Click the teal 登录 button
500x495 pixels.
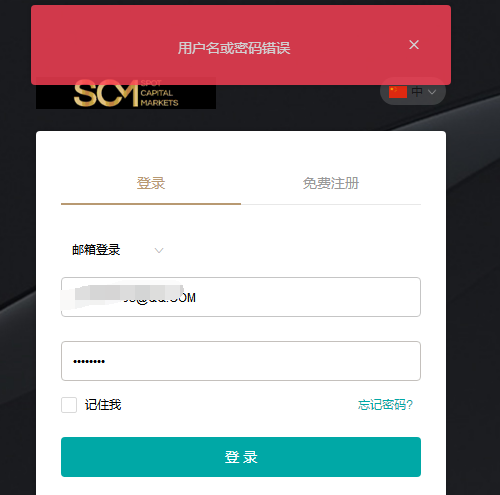tap(241, 457)
